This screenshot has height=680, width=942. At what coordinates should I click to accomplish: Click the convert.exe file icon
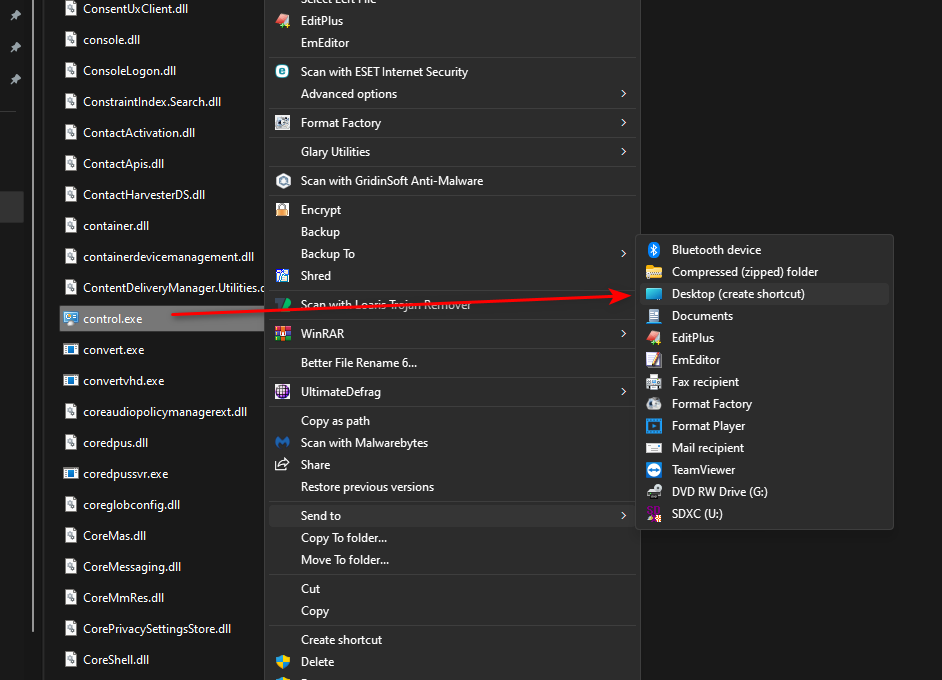[x=71, y=350]
